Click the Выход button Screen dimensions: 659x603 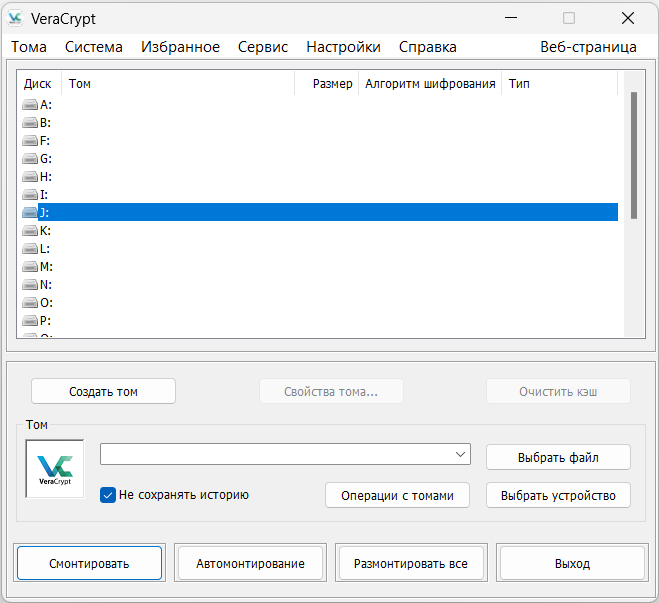point(572,563)
